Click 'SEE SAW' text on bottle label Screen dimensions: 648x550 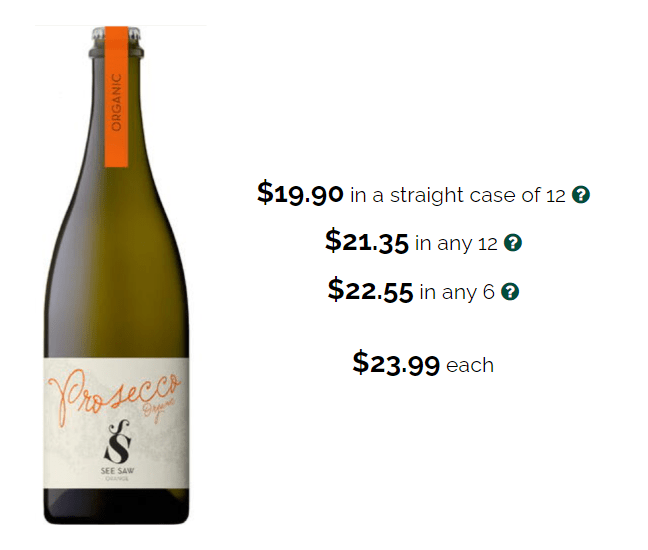[117, 471]
